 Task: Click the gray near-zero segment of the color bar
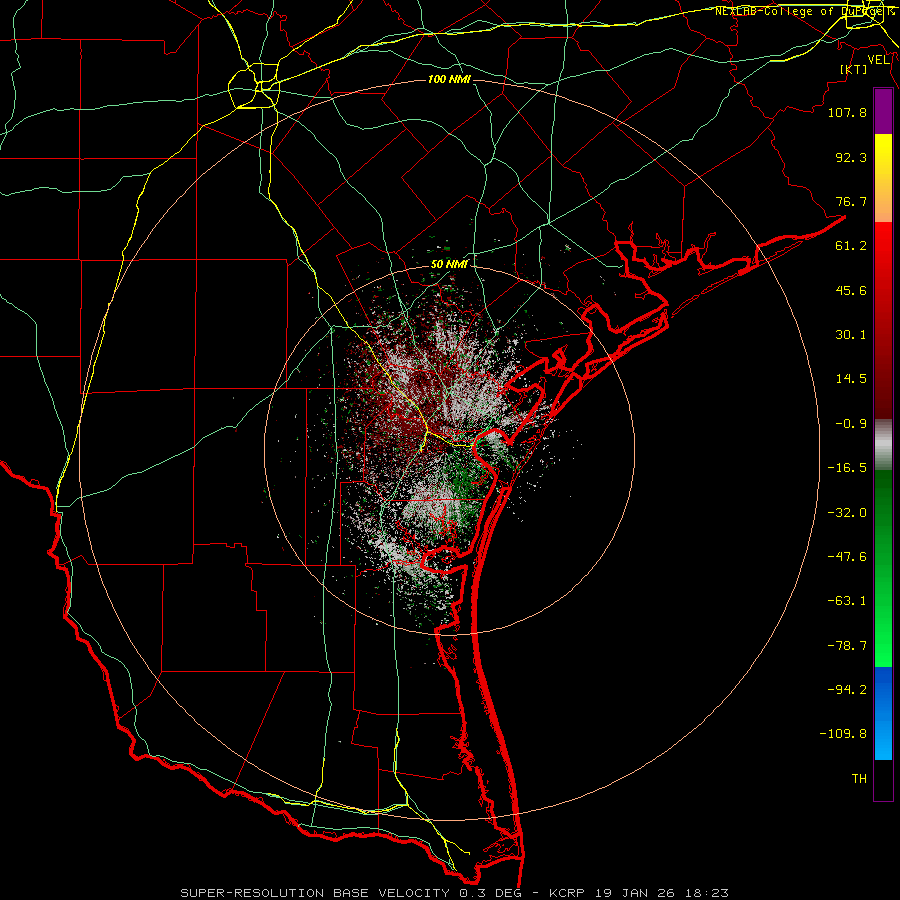(x=883, y=444)
